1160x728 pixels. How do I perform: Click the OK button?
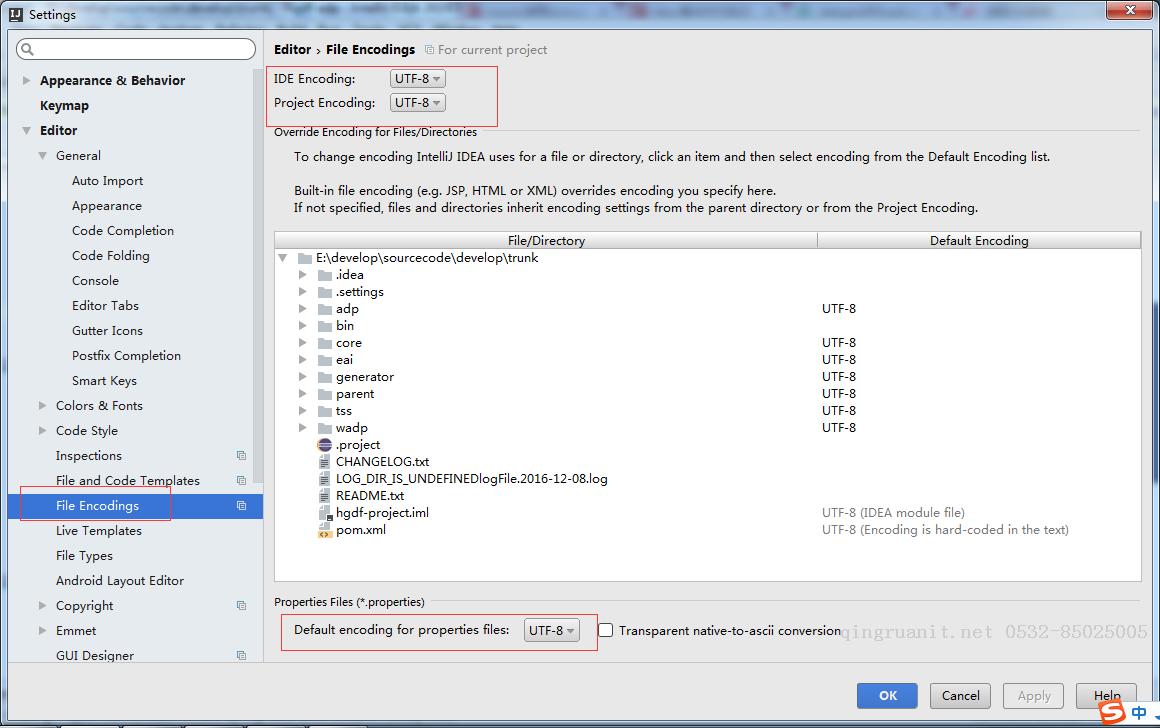pyautogui.click(x=887, y=695)
